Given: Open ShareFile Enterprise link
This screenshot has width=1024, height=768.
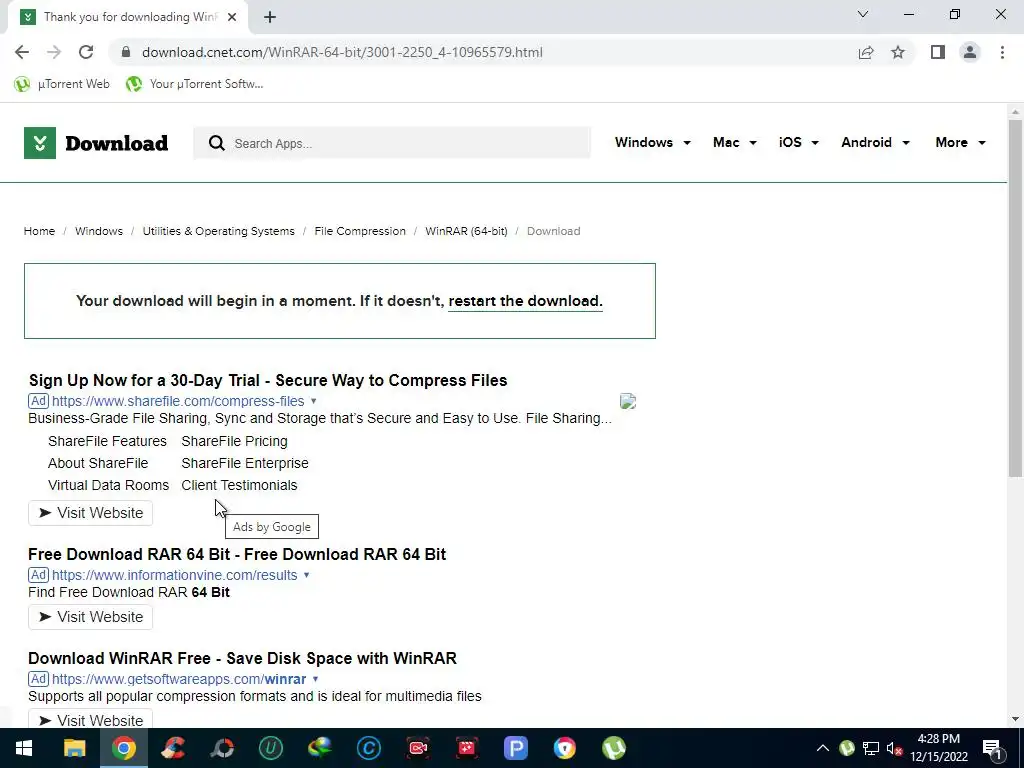Looking at the screenshot, I should point(245,463).
